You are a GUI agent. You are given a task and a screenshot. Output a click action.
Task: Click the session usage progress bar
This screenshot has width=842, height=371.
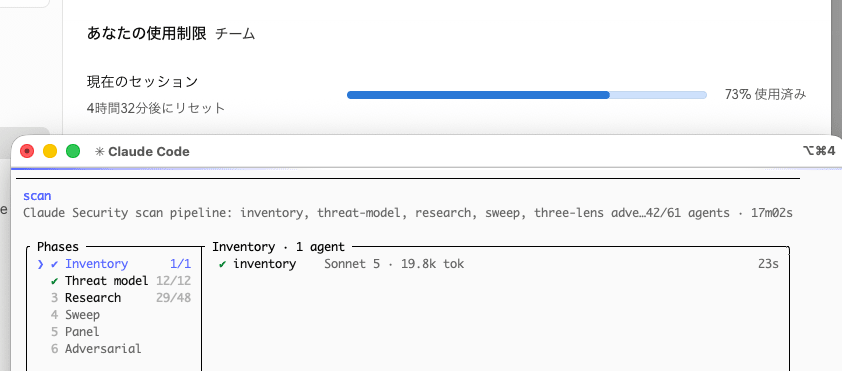pyautogui.click(x=527, y=95)
